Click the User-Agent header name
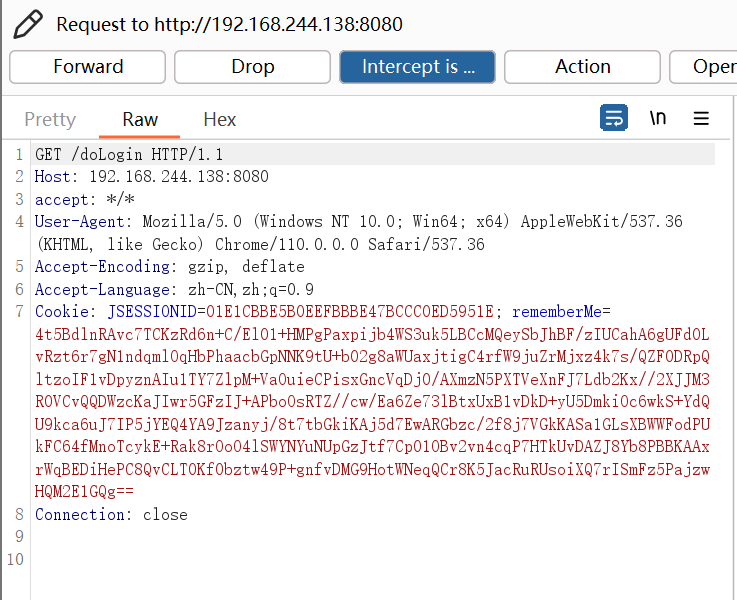737x600 pixels. [x=79, y=221]
